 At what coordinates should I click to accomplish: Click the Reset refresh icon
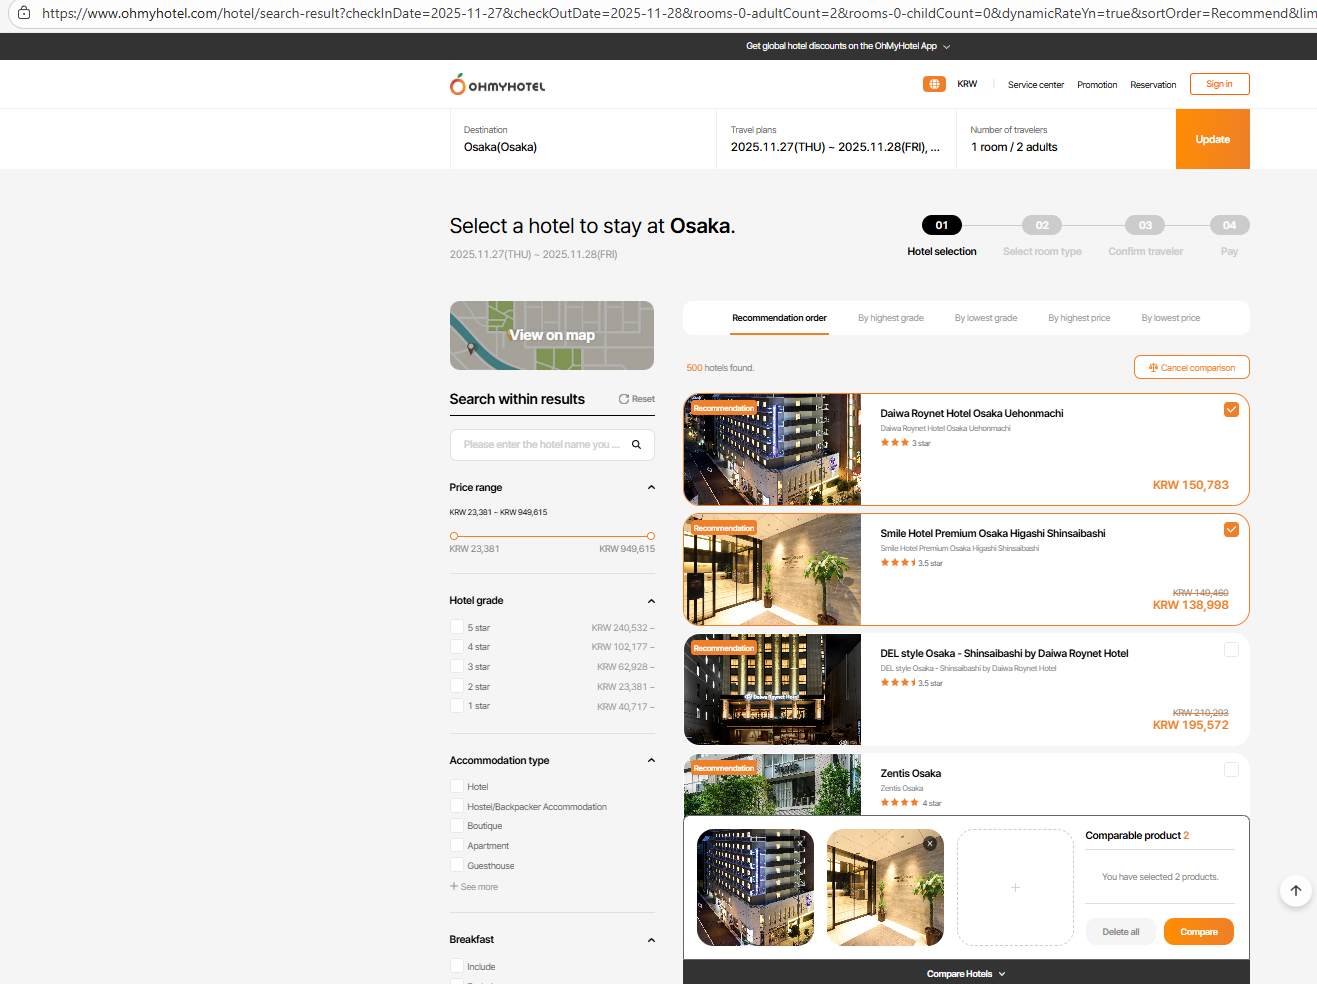[624, 399]
